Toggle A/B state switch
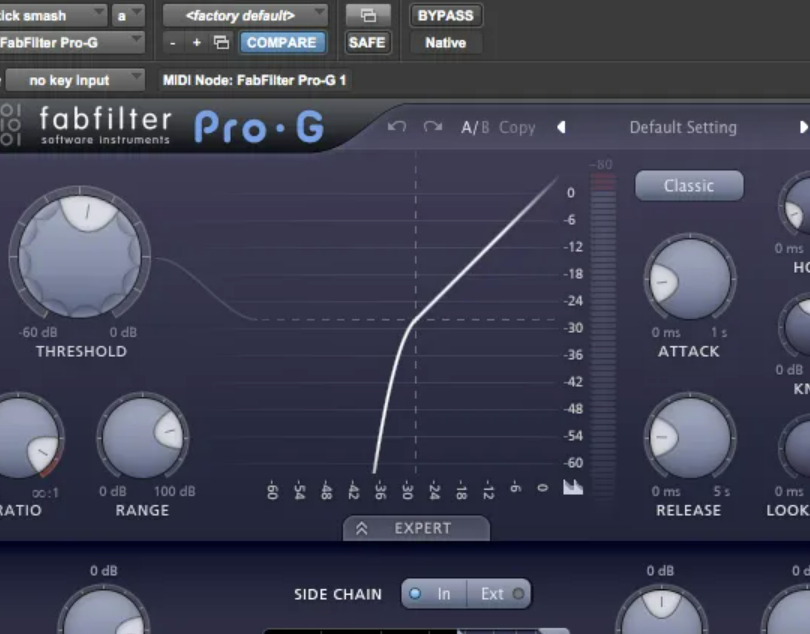The image size is (810, 634). coord(475,127)
